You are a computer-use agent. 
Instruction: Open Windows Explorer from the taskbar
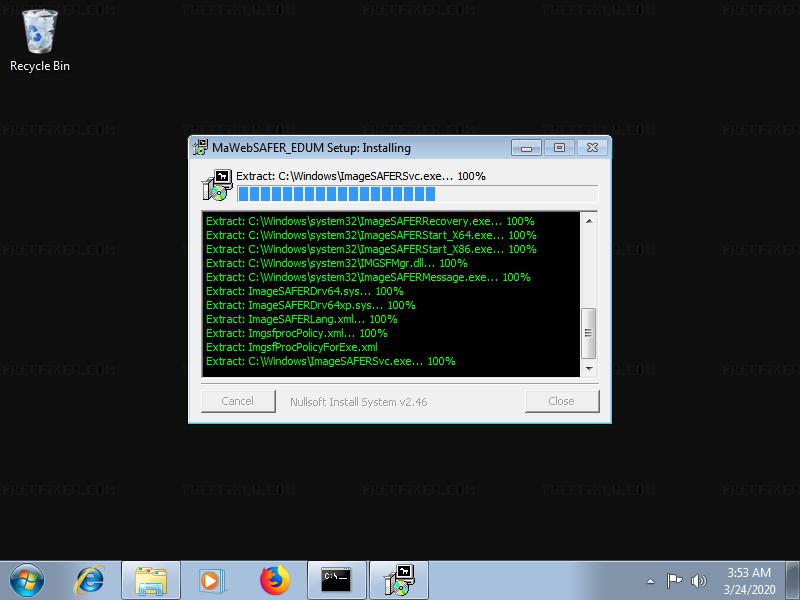(151, 581)
